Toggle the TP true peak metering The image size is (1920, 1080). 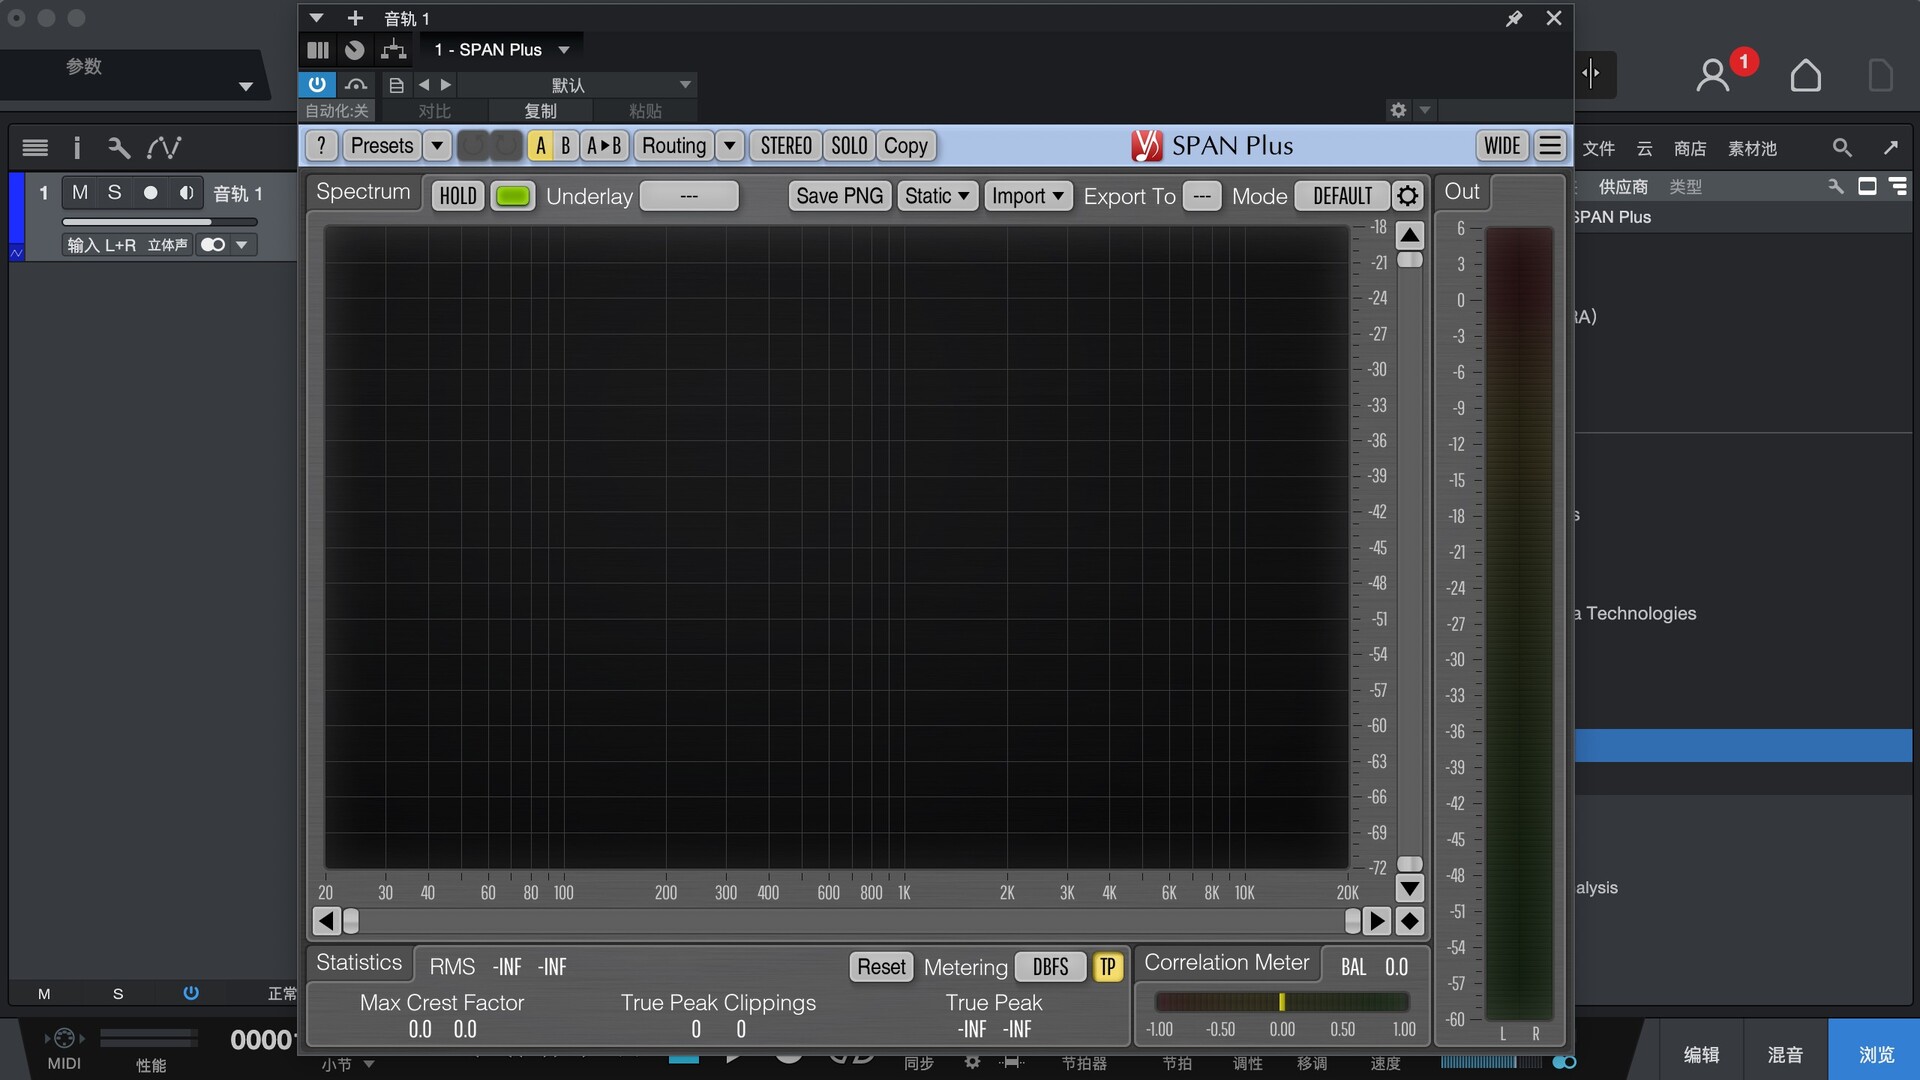(1107, 967)
